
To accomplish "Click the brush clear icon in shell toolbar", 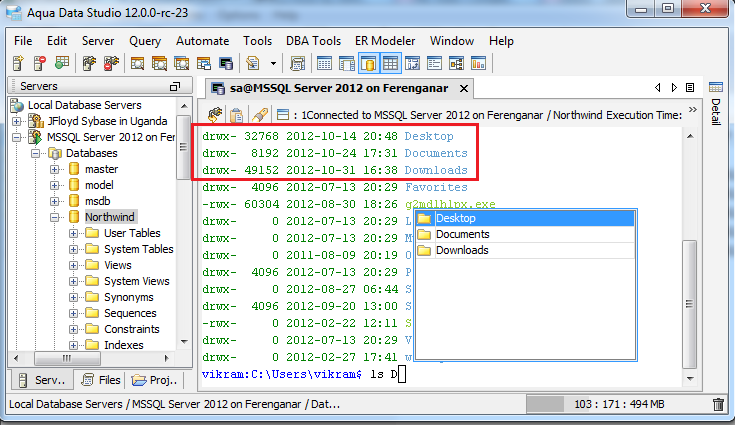I will point(259,114).
